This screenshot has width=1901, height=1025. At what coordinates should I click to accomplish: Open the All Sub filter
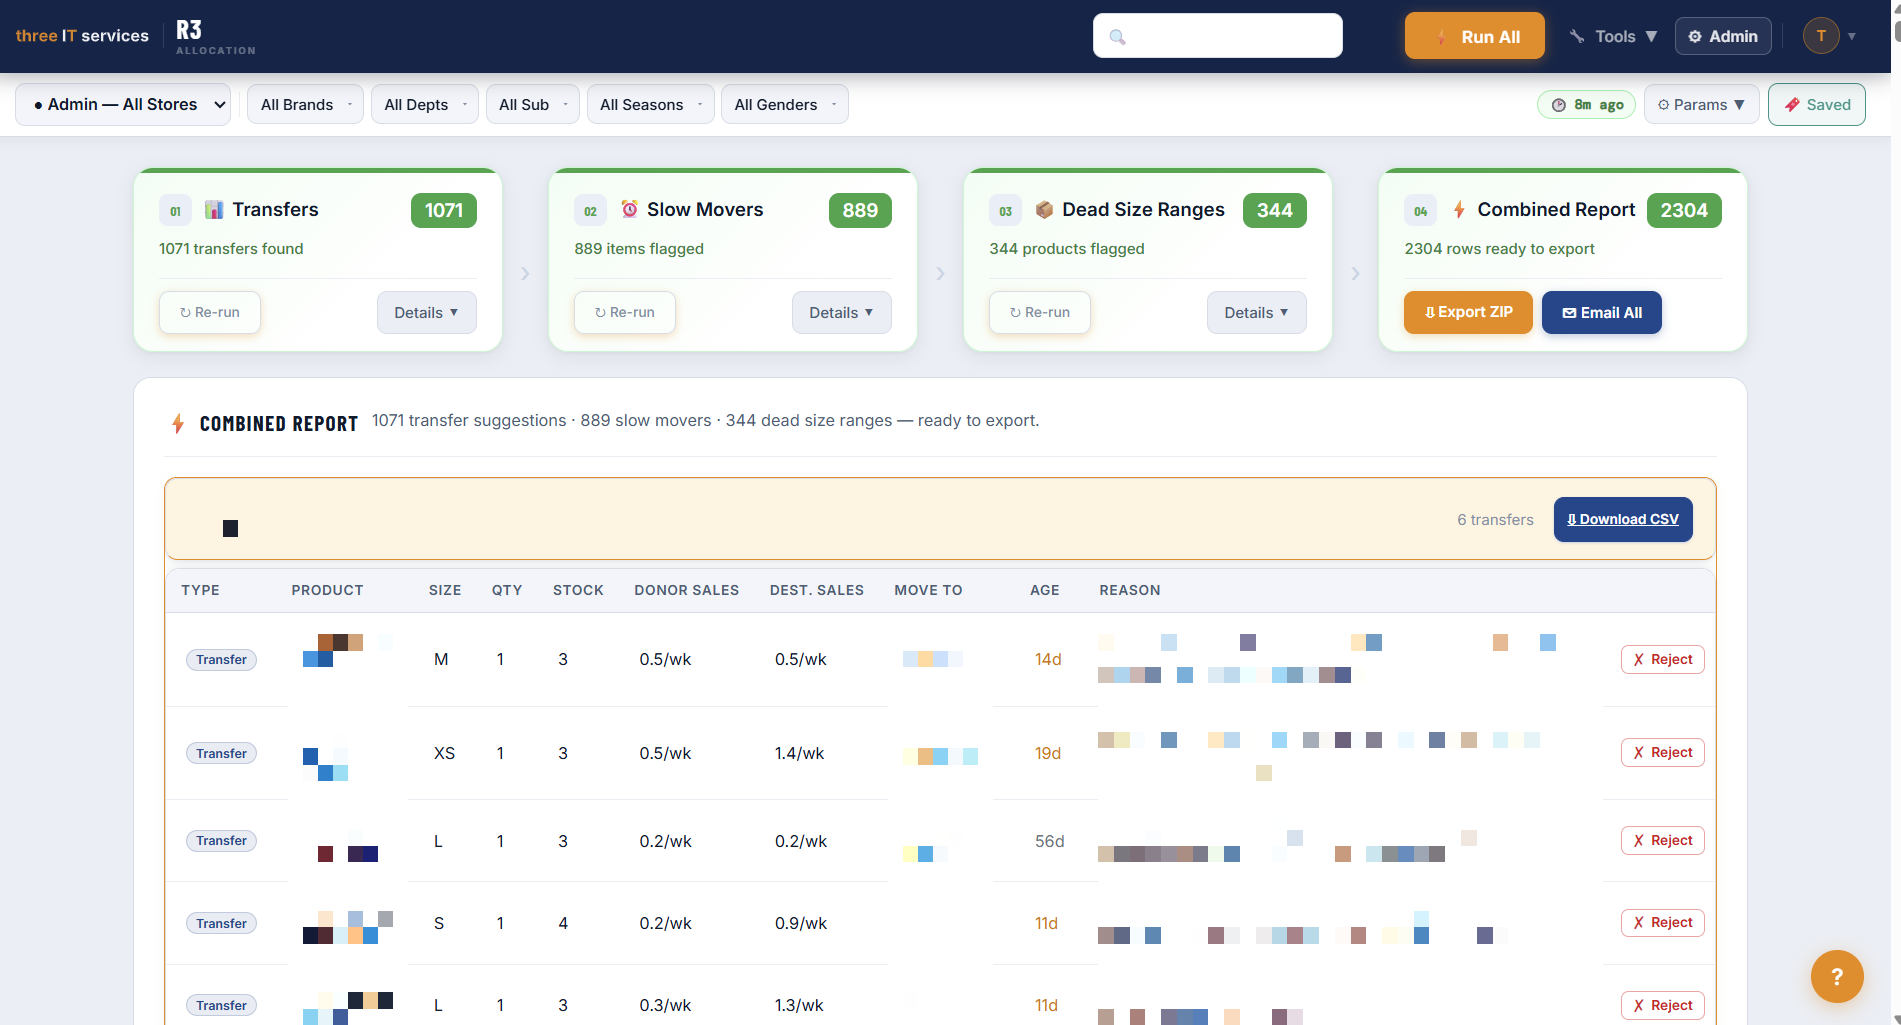[533, 104]
